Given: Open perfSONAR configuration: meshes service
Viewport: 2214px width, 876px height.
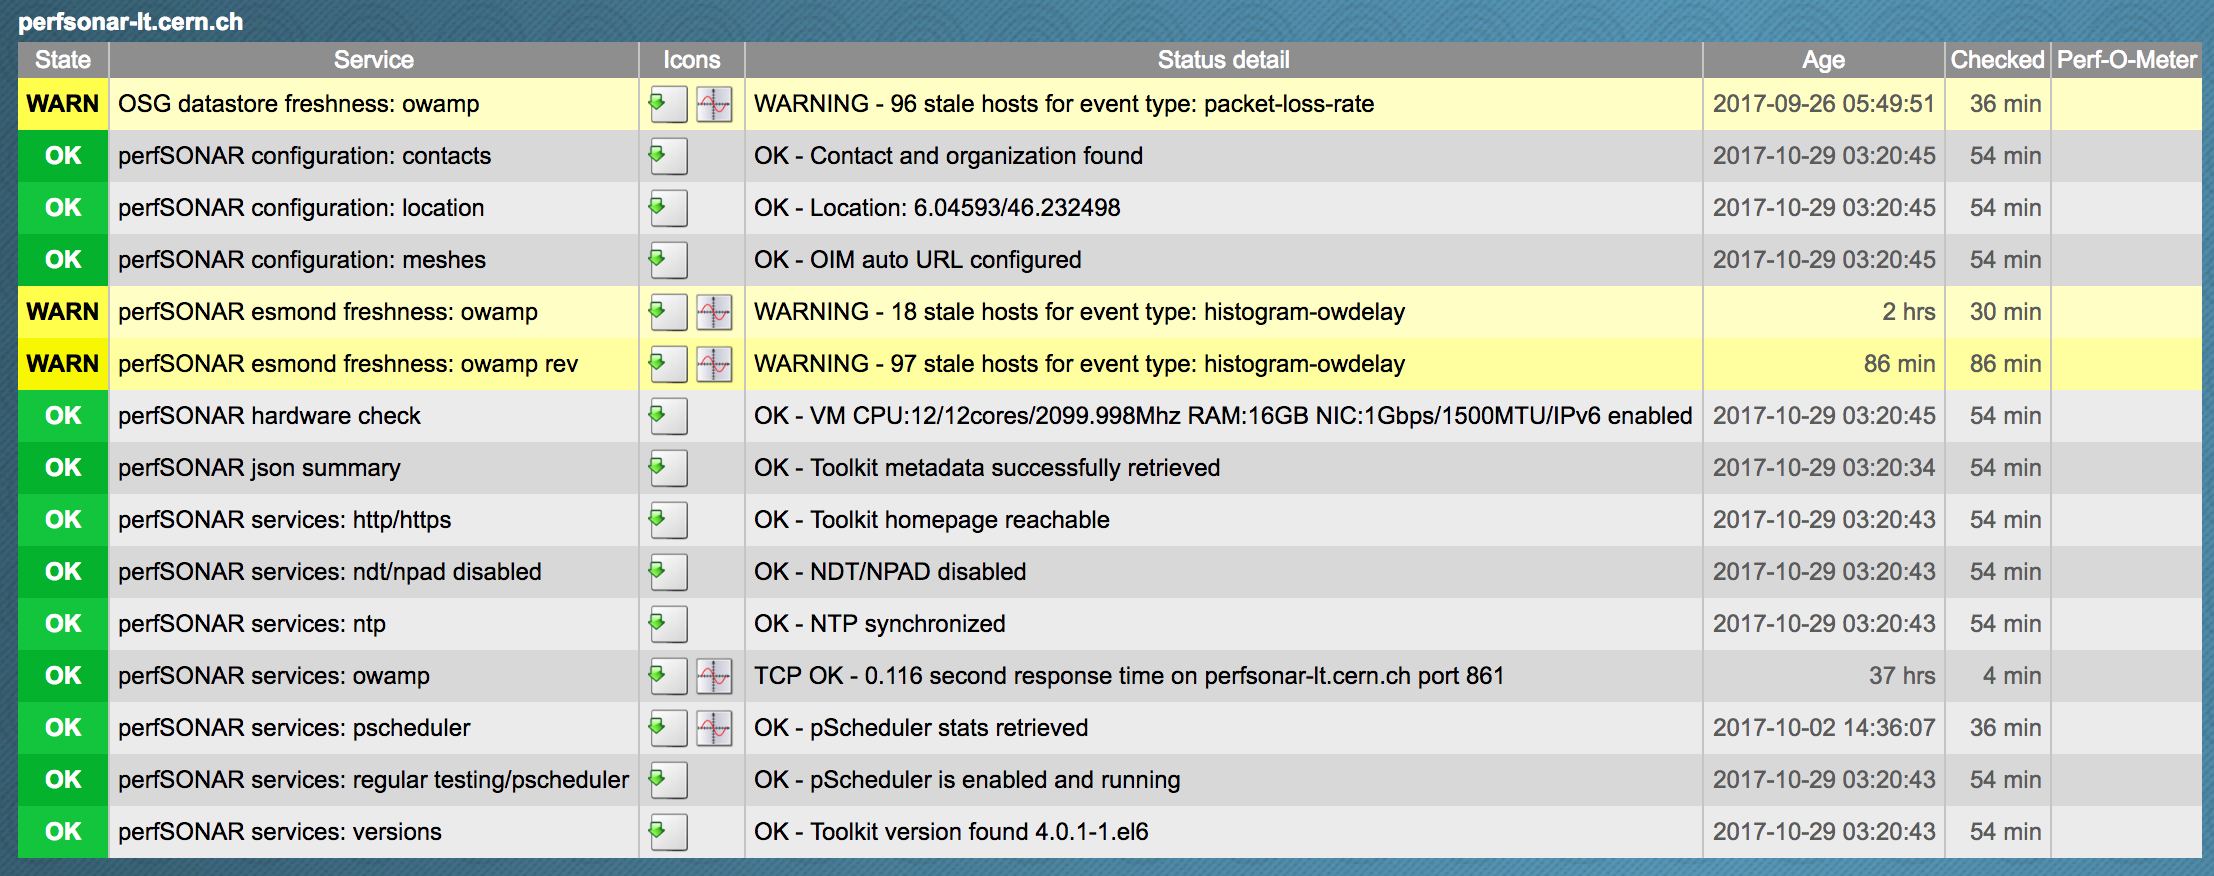Looking at the screenshot, I should (302, 260).
